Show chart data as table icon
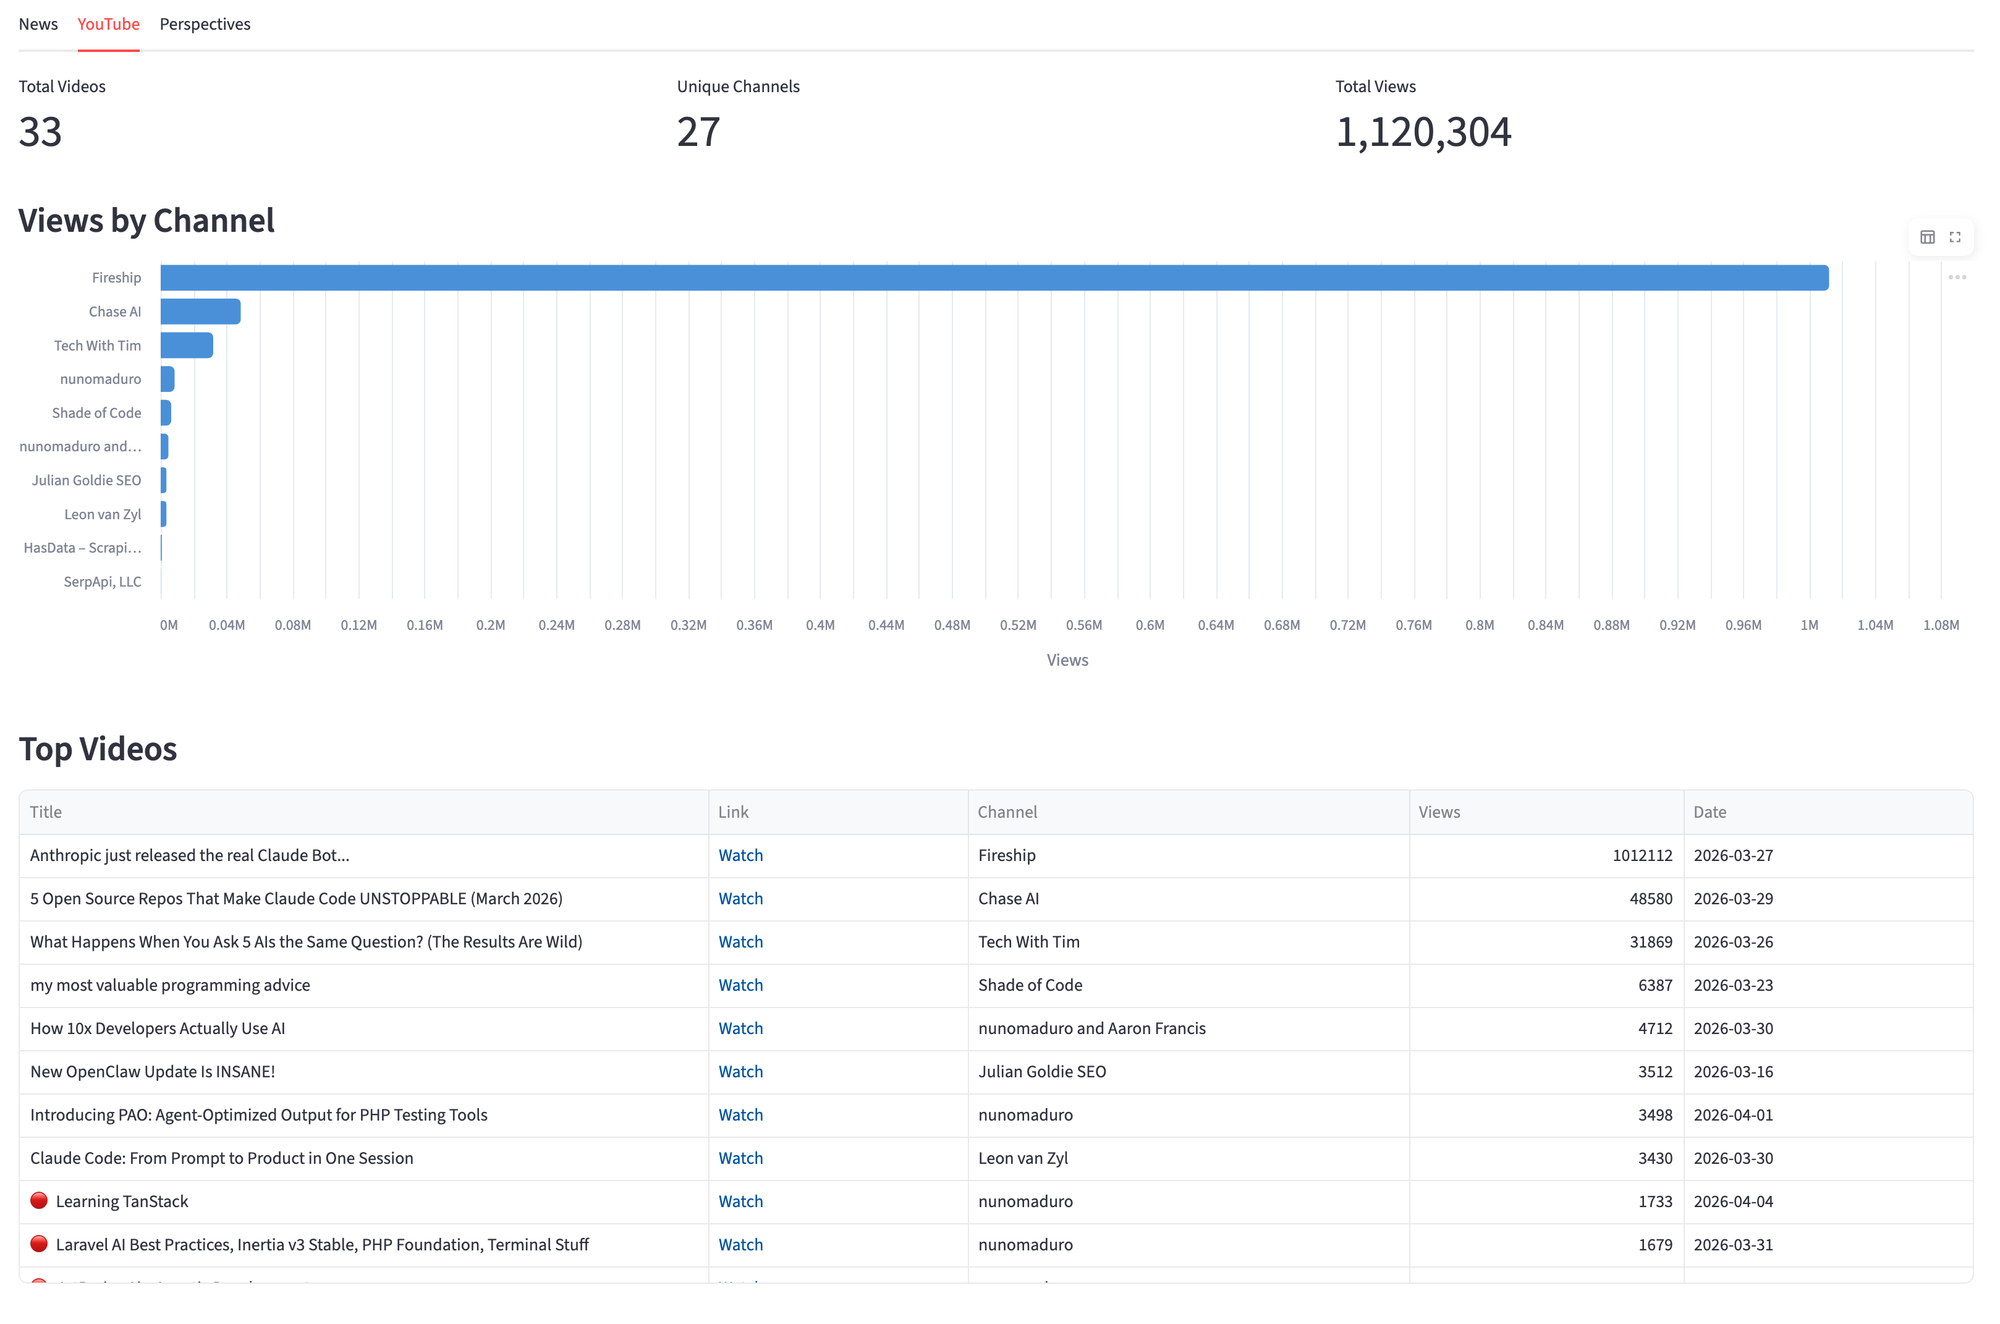This screenshot has width=2000, height=1324. click(1927, 237)
